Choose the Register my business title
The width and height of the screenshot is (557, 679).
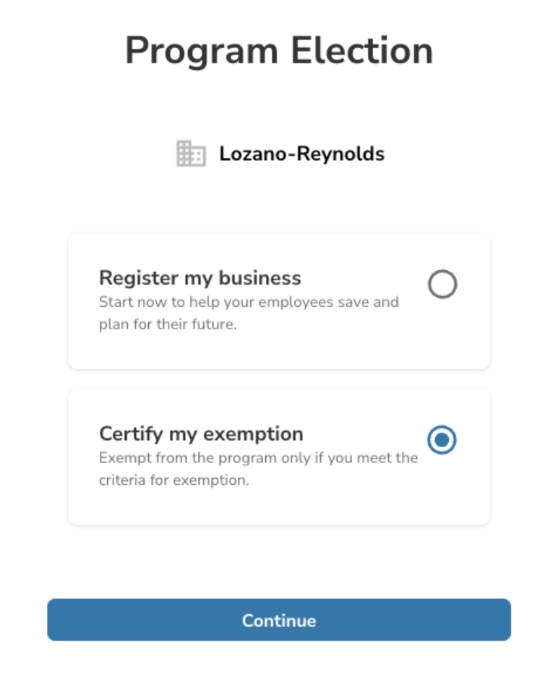click(x=200, y=278)
